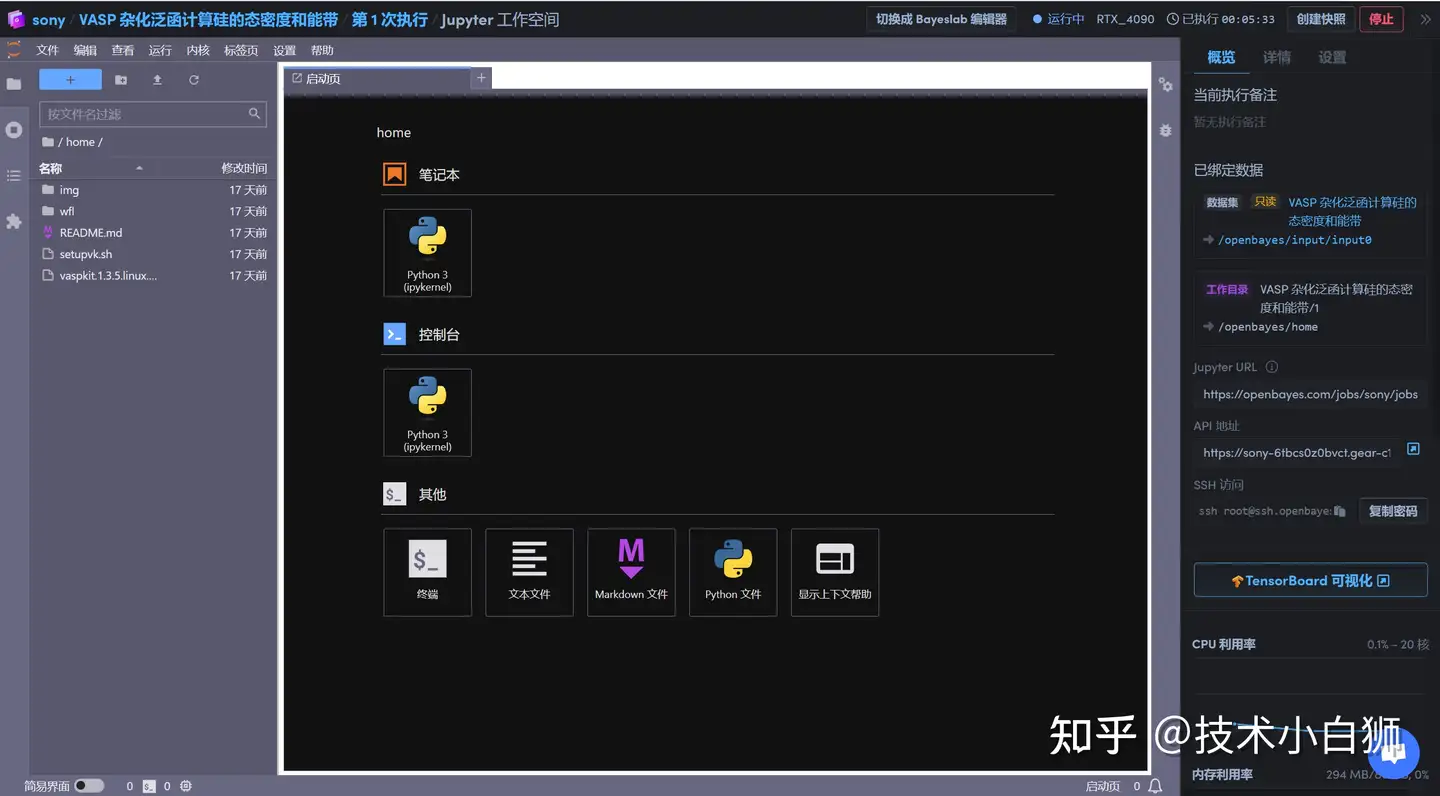1440x796 pixels.
Task: Create a new Markdown 文件
Action: 631,572
